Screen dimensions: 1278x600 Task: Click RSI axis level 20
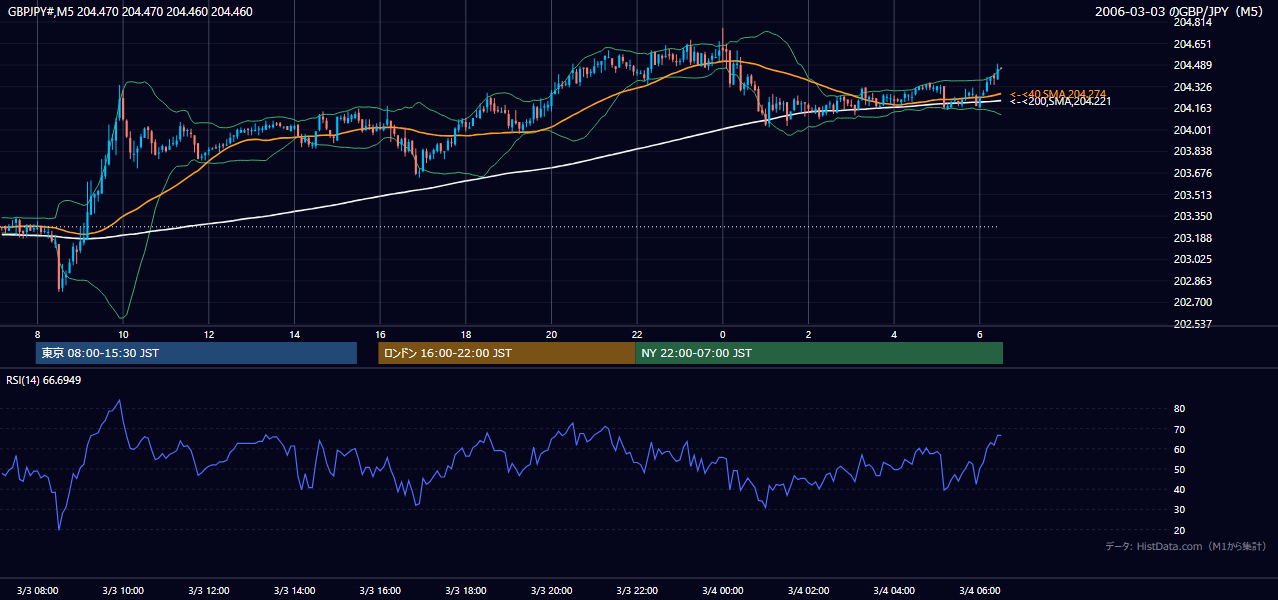click(1179, 530)
